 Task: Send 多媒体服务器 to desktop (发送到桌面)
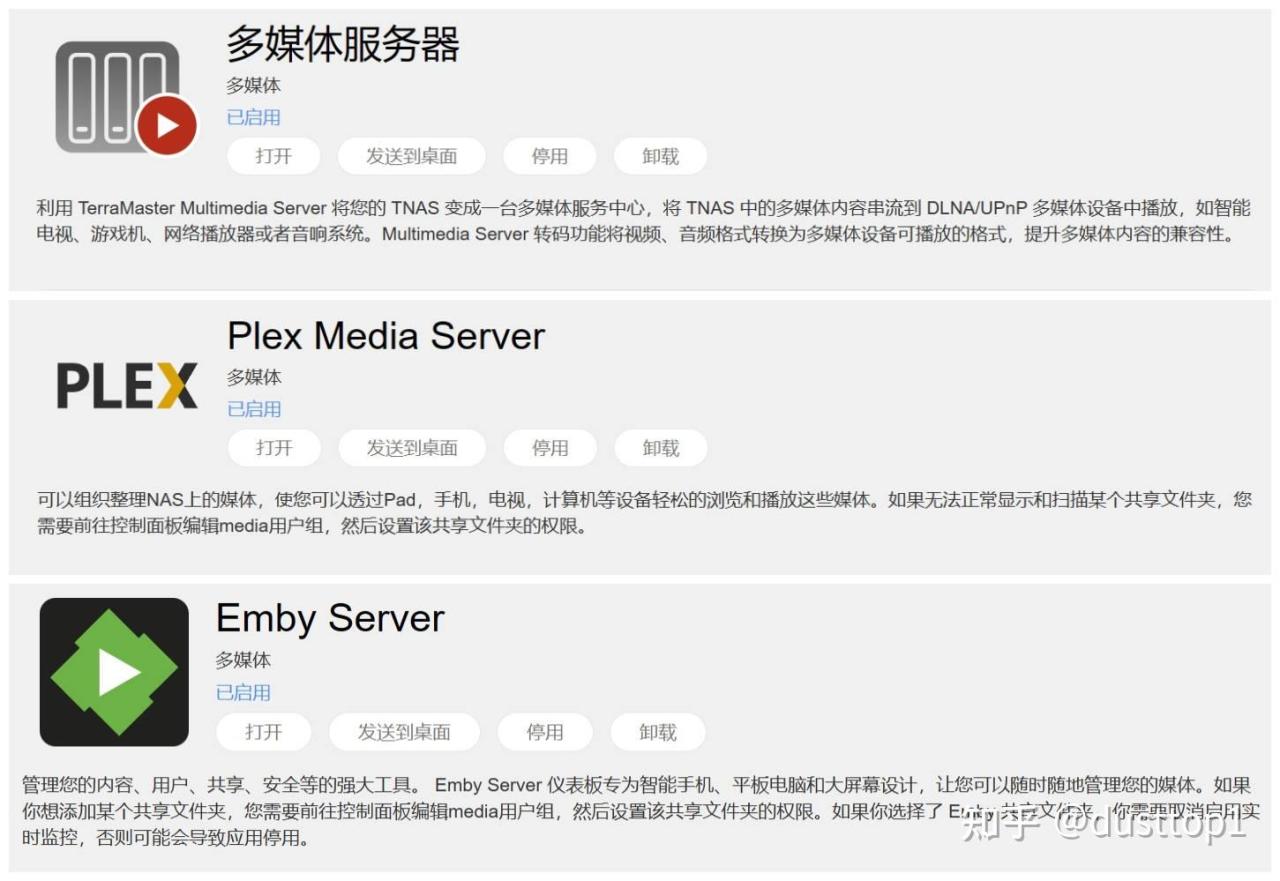(412, 156)
